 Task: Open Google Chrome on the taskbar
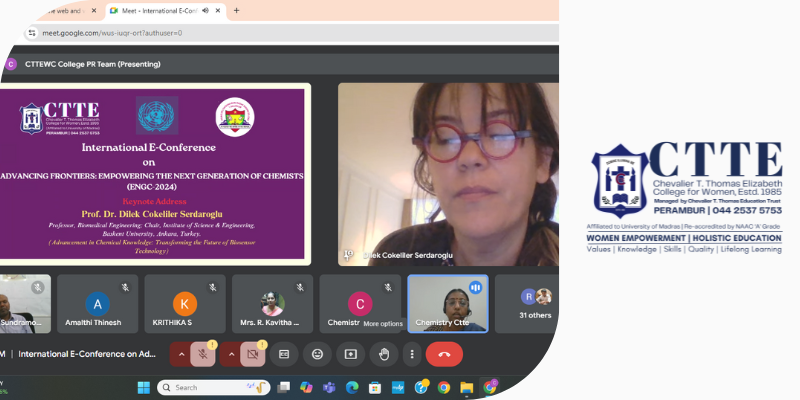[444, 388]
